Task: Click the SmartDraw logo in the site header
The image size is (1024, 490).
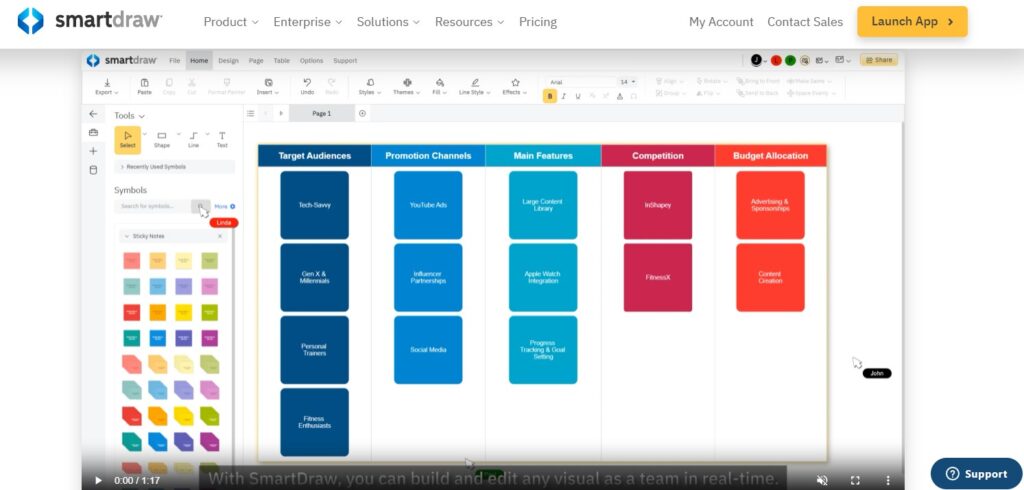Action: (x=90, y=21)
